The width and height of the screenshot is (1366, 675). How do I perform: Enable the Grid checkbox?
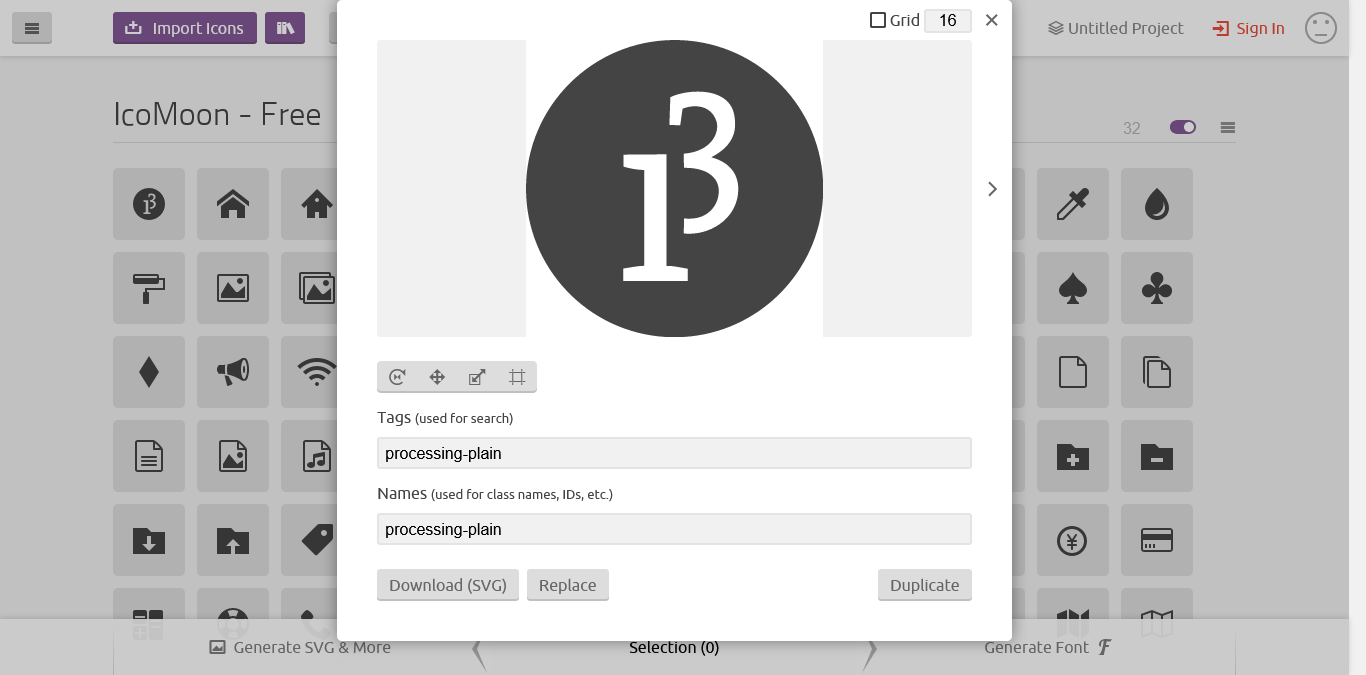[878, 20]
